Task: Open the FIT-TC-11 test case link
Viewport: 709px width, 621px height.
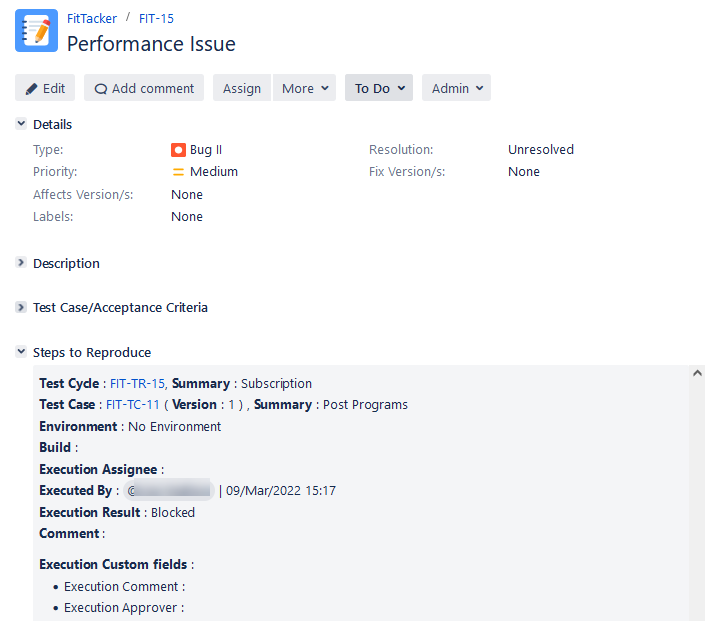Action: (x=132, y=404)
